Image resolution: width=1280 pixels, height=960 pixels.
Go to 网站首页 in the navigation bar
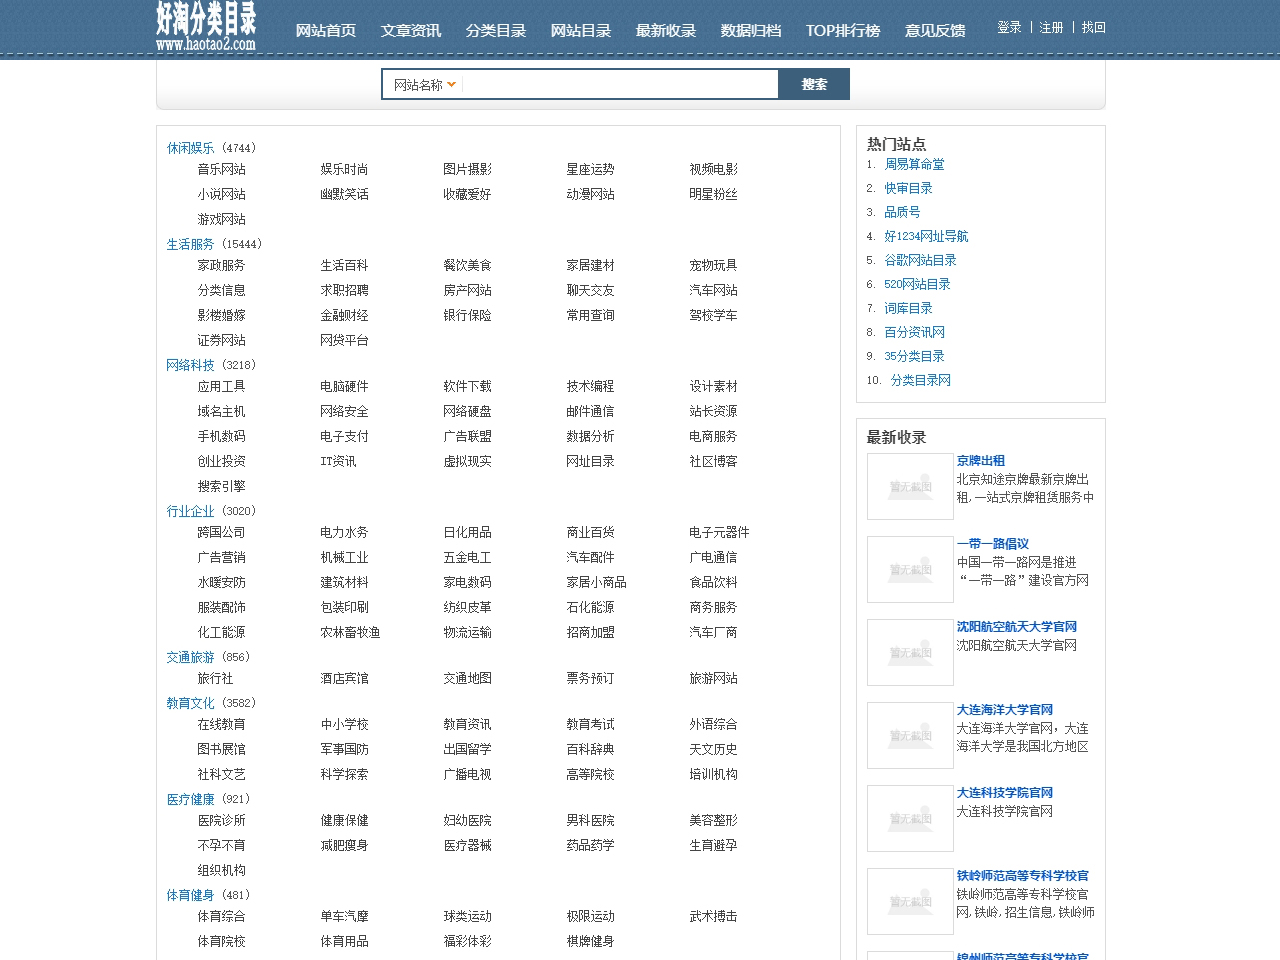point(325,31)
